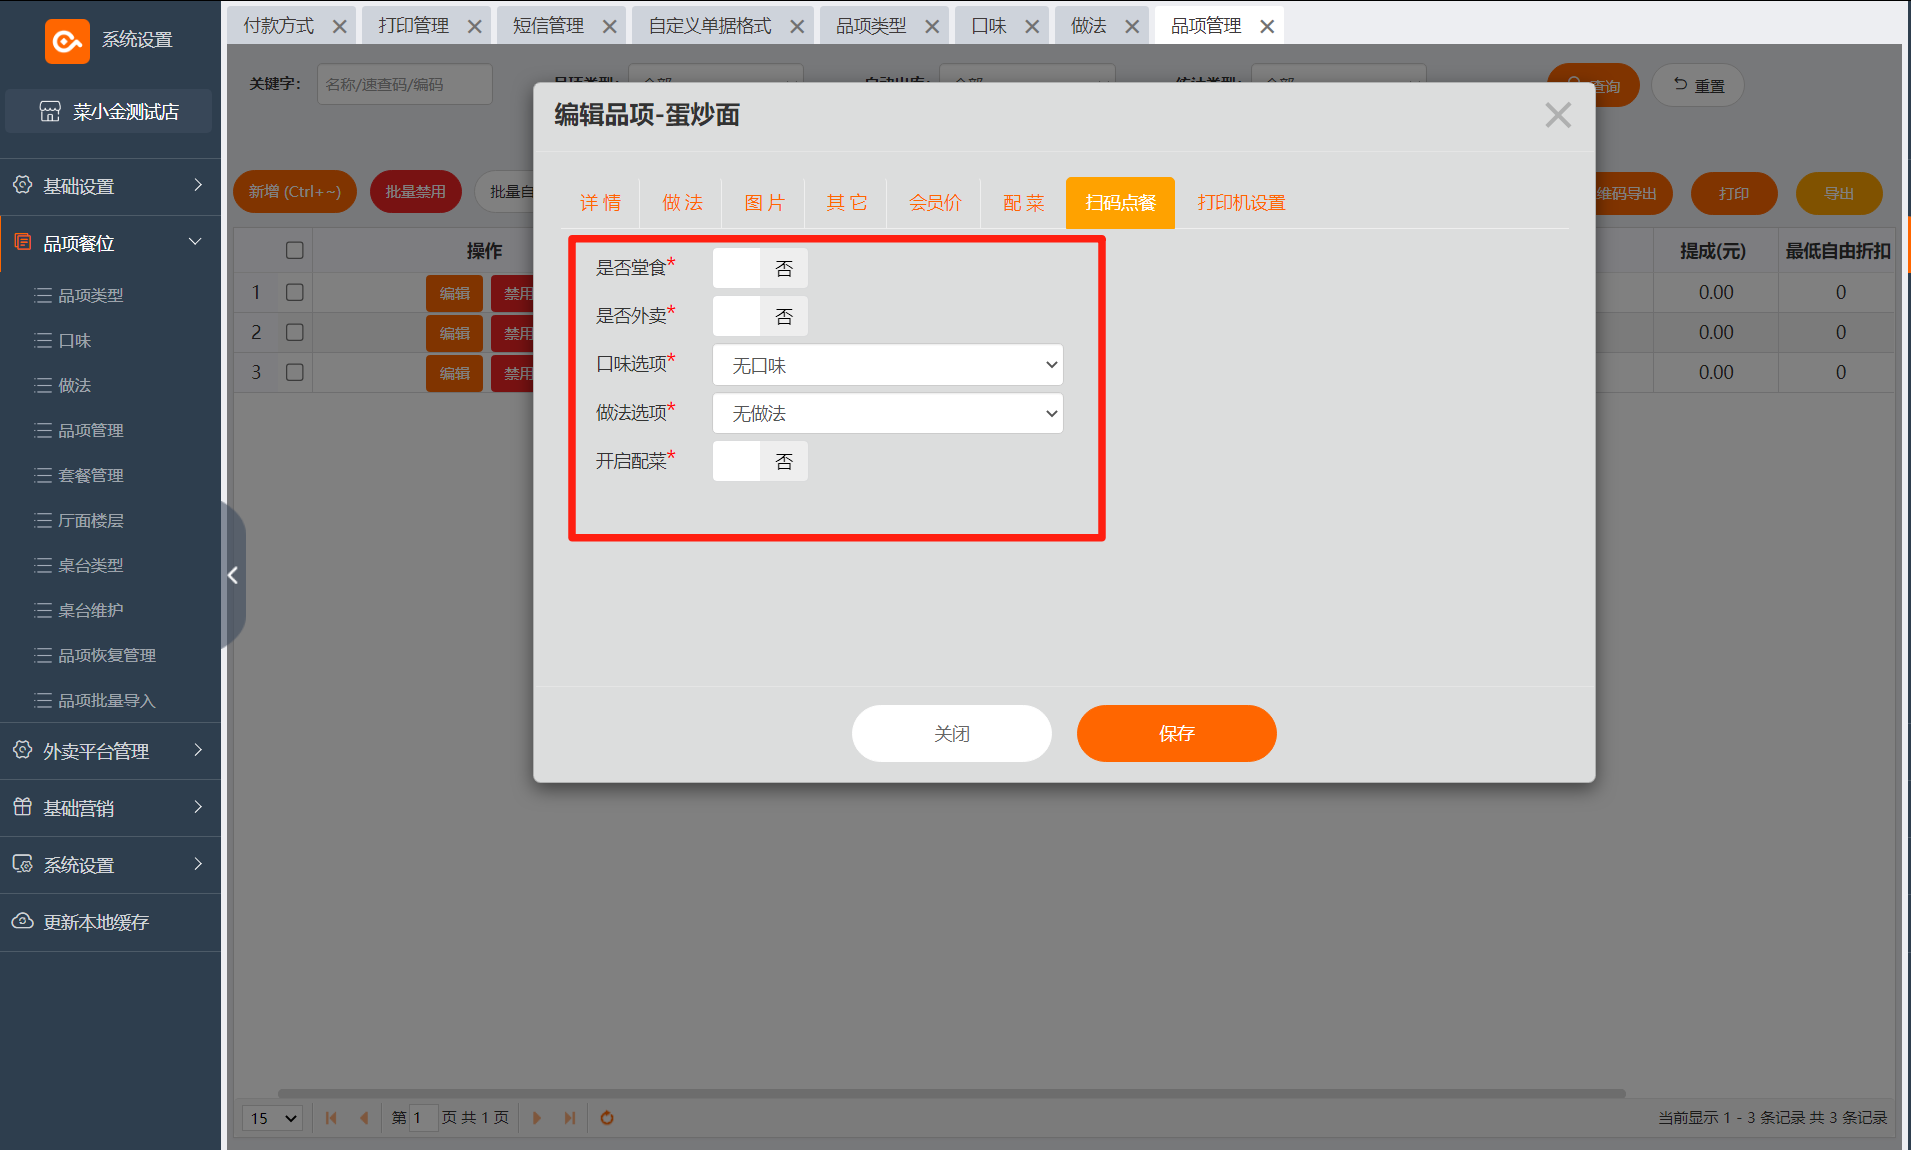This screenshot has width=1911, height=1150.
Task: Collapse the sidebar with the arrow handle
Action: point(232,575)
